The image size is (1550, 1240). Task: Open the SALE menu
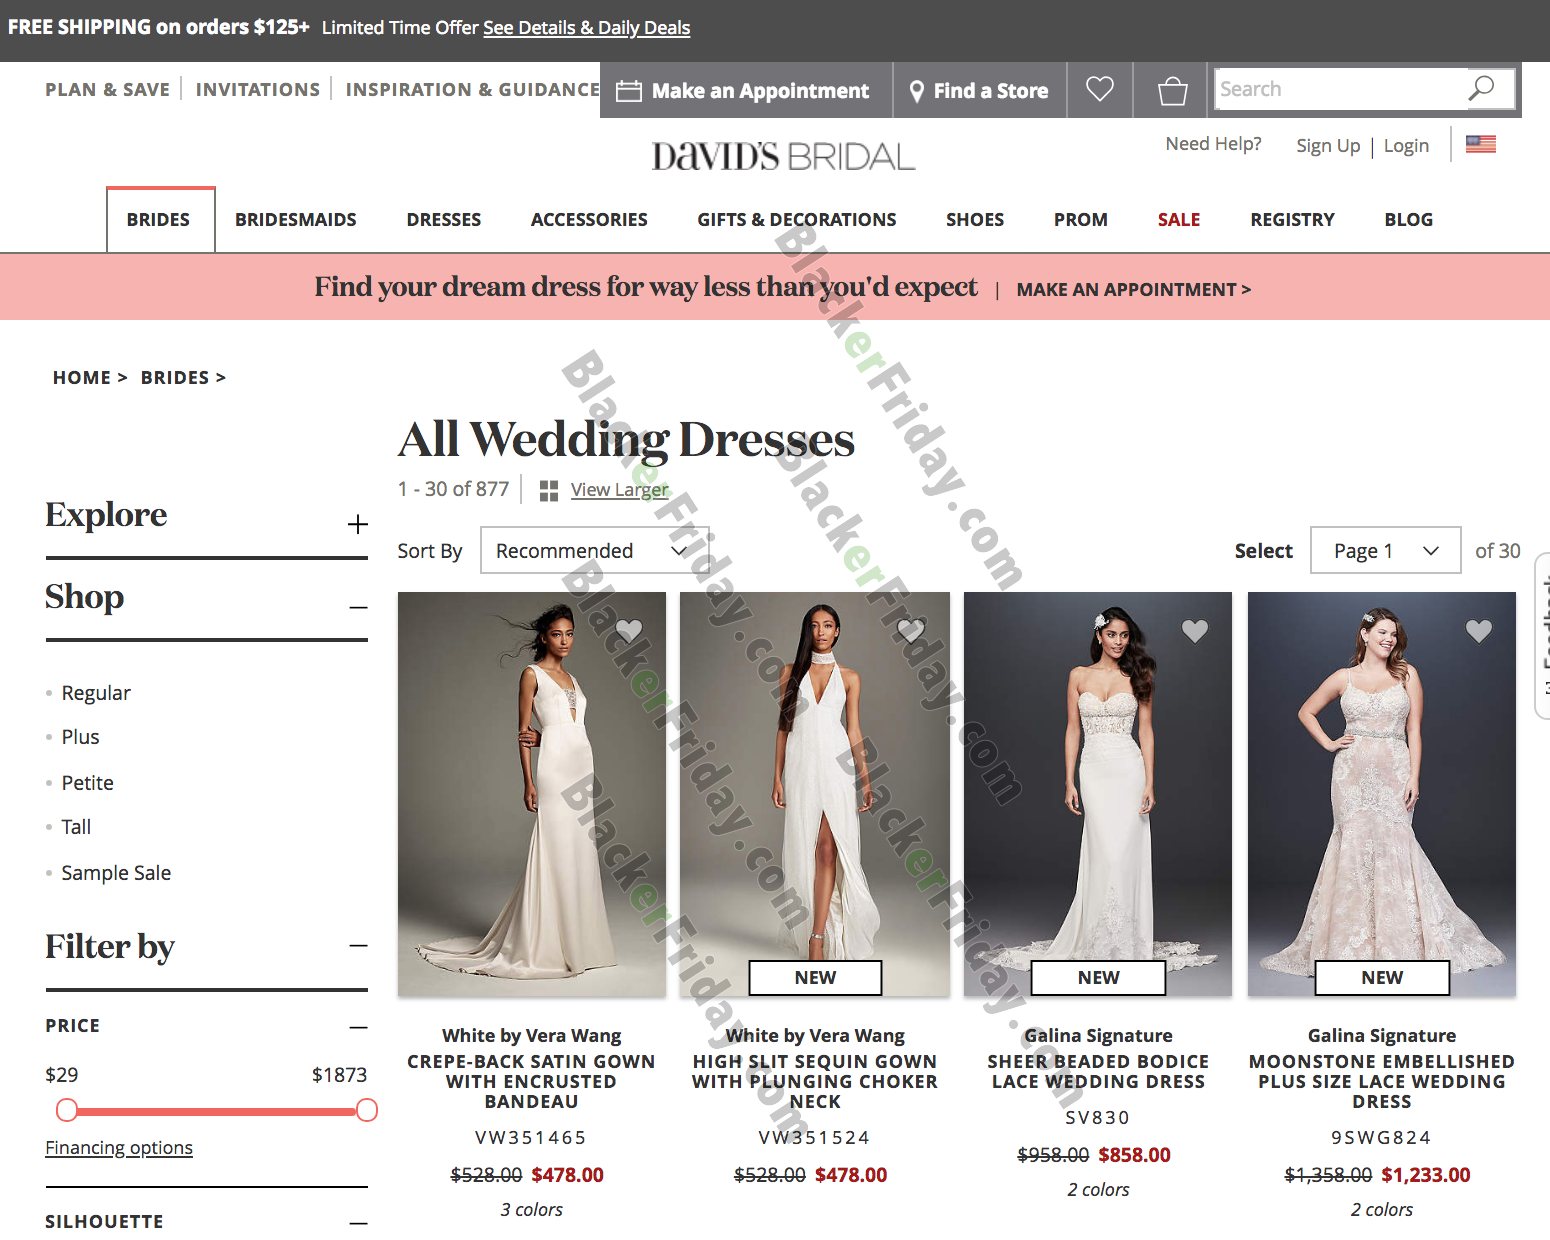(x=1179, y=219)
